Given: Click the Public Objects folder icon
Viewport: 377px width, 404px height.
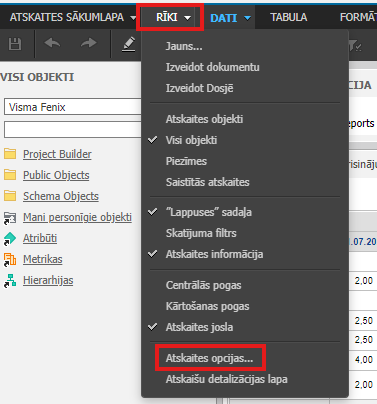Looking at the screenshot, I should 10,175.
